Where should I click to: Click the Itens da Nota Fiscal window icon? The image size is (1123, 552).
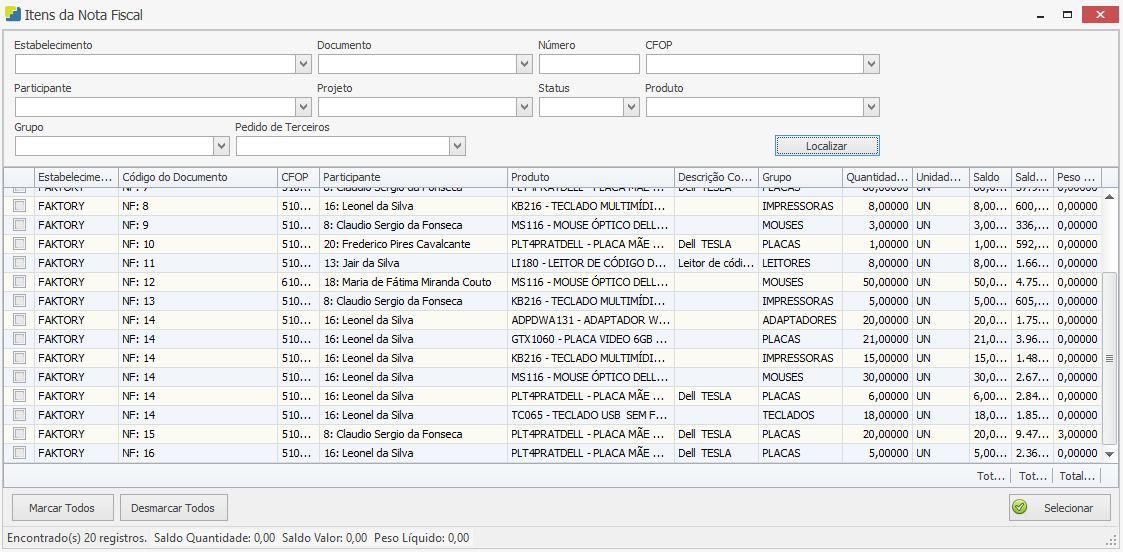coord(12,15)
